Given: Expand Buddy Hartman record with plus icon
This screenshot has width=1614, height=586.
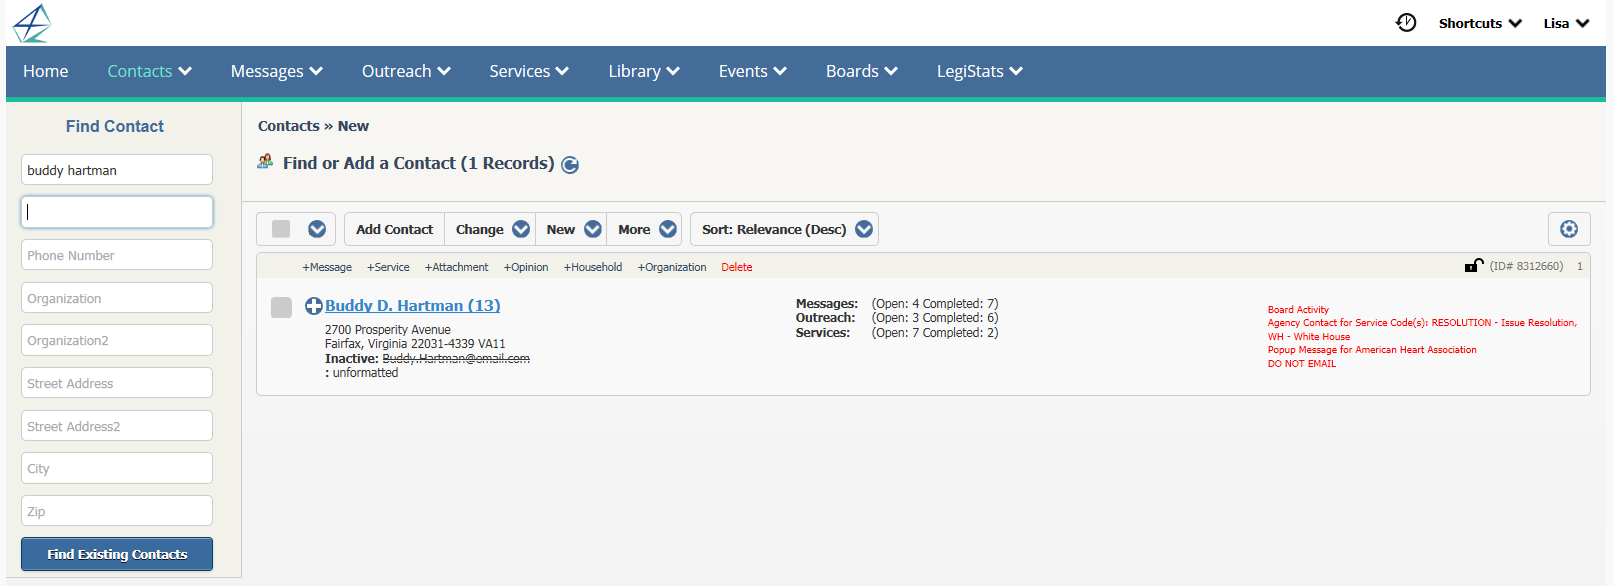Looking at the screenshot, I should click(314, 306).
